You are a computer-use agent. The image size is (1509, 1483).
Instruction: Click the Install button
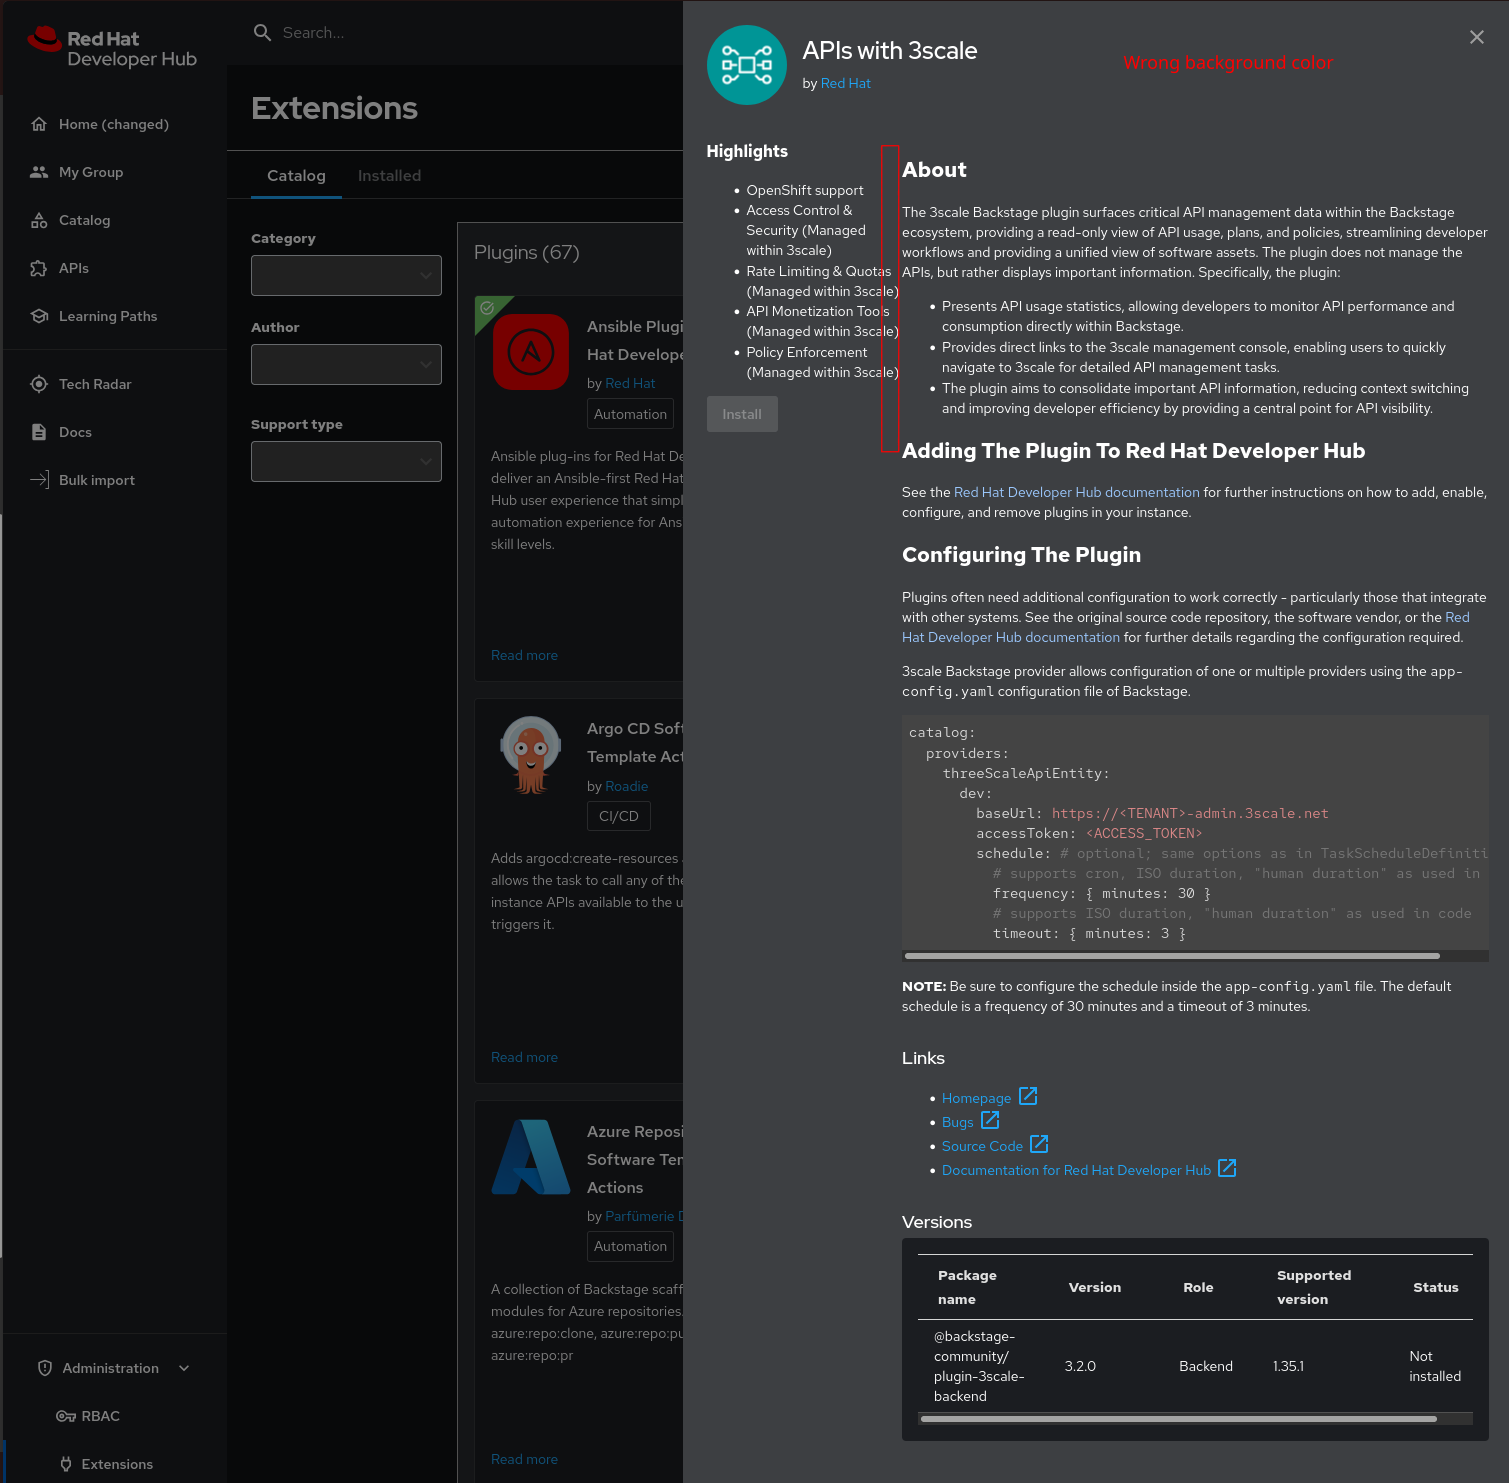pos(742,414)
